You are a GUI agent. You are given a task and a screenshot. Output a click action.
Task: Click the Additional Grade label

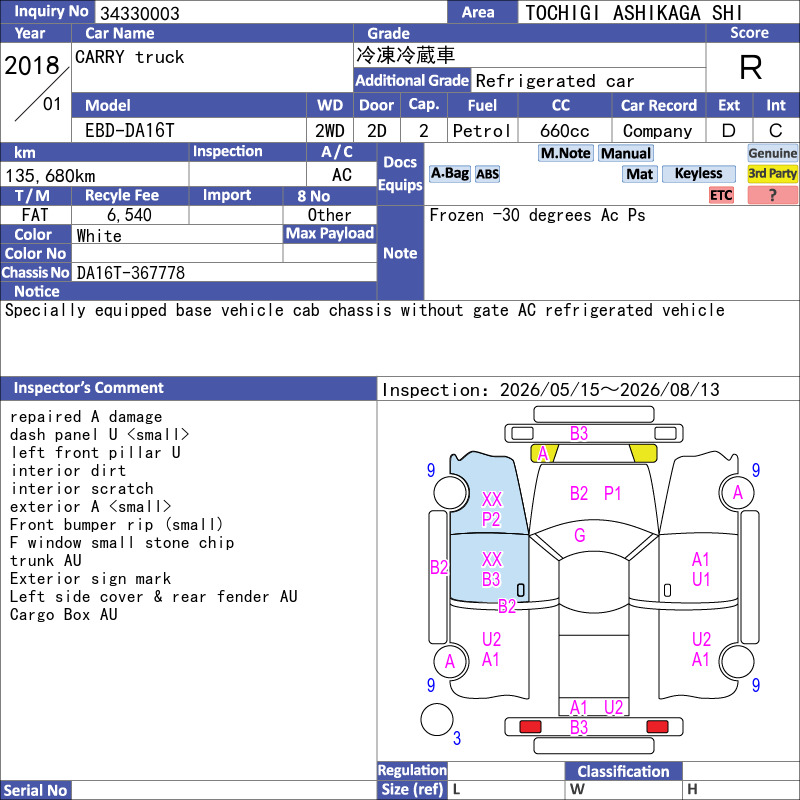412,81
